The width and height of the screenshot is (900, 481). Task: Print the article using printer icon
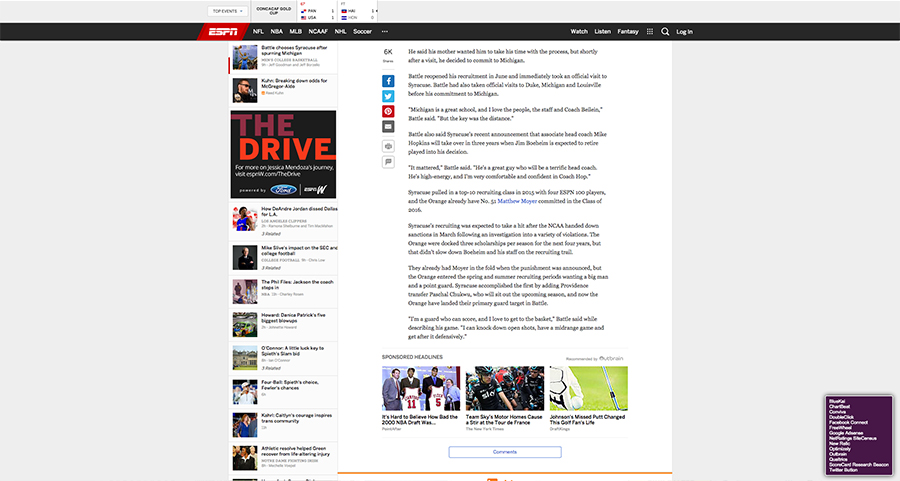(x=388, y=146)
